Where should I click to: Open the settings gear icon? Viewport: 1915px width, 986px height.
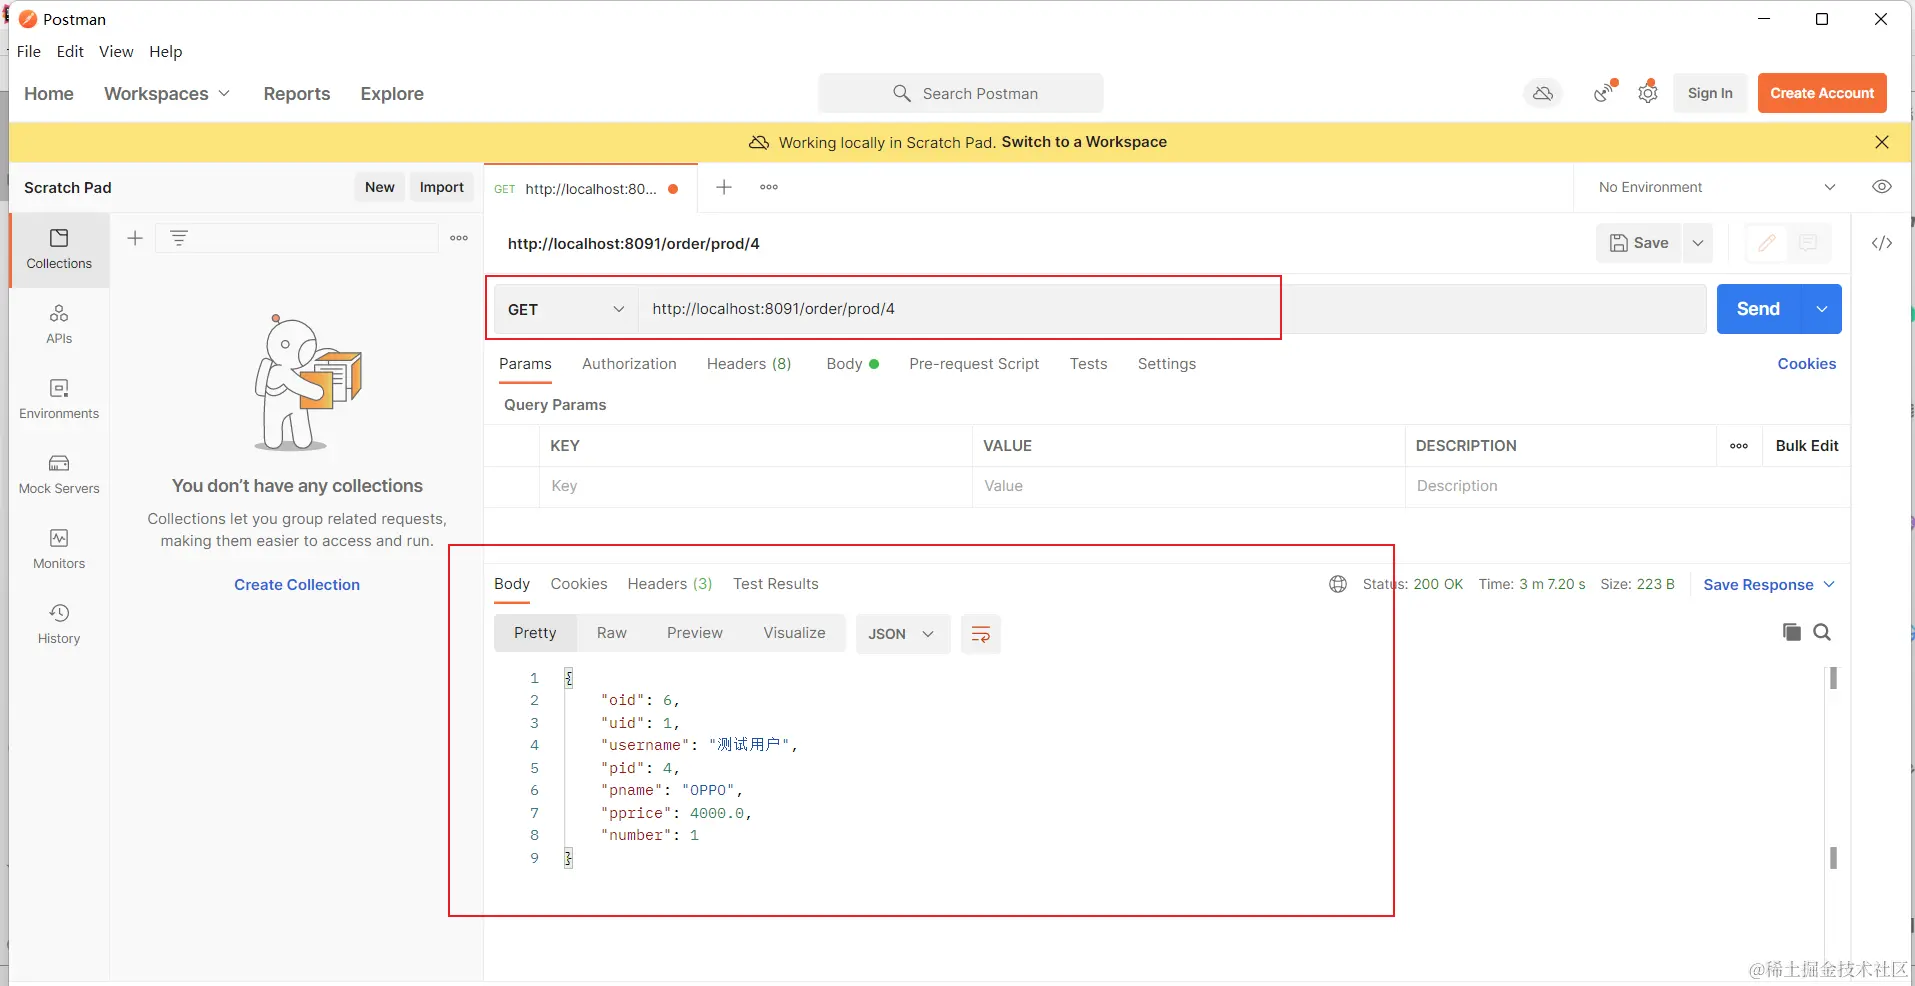pos(1648,93)
